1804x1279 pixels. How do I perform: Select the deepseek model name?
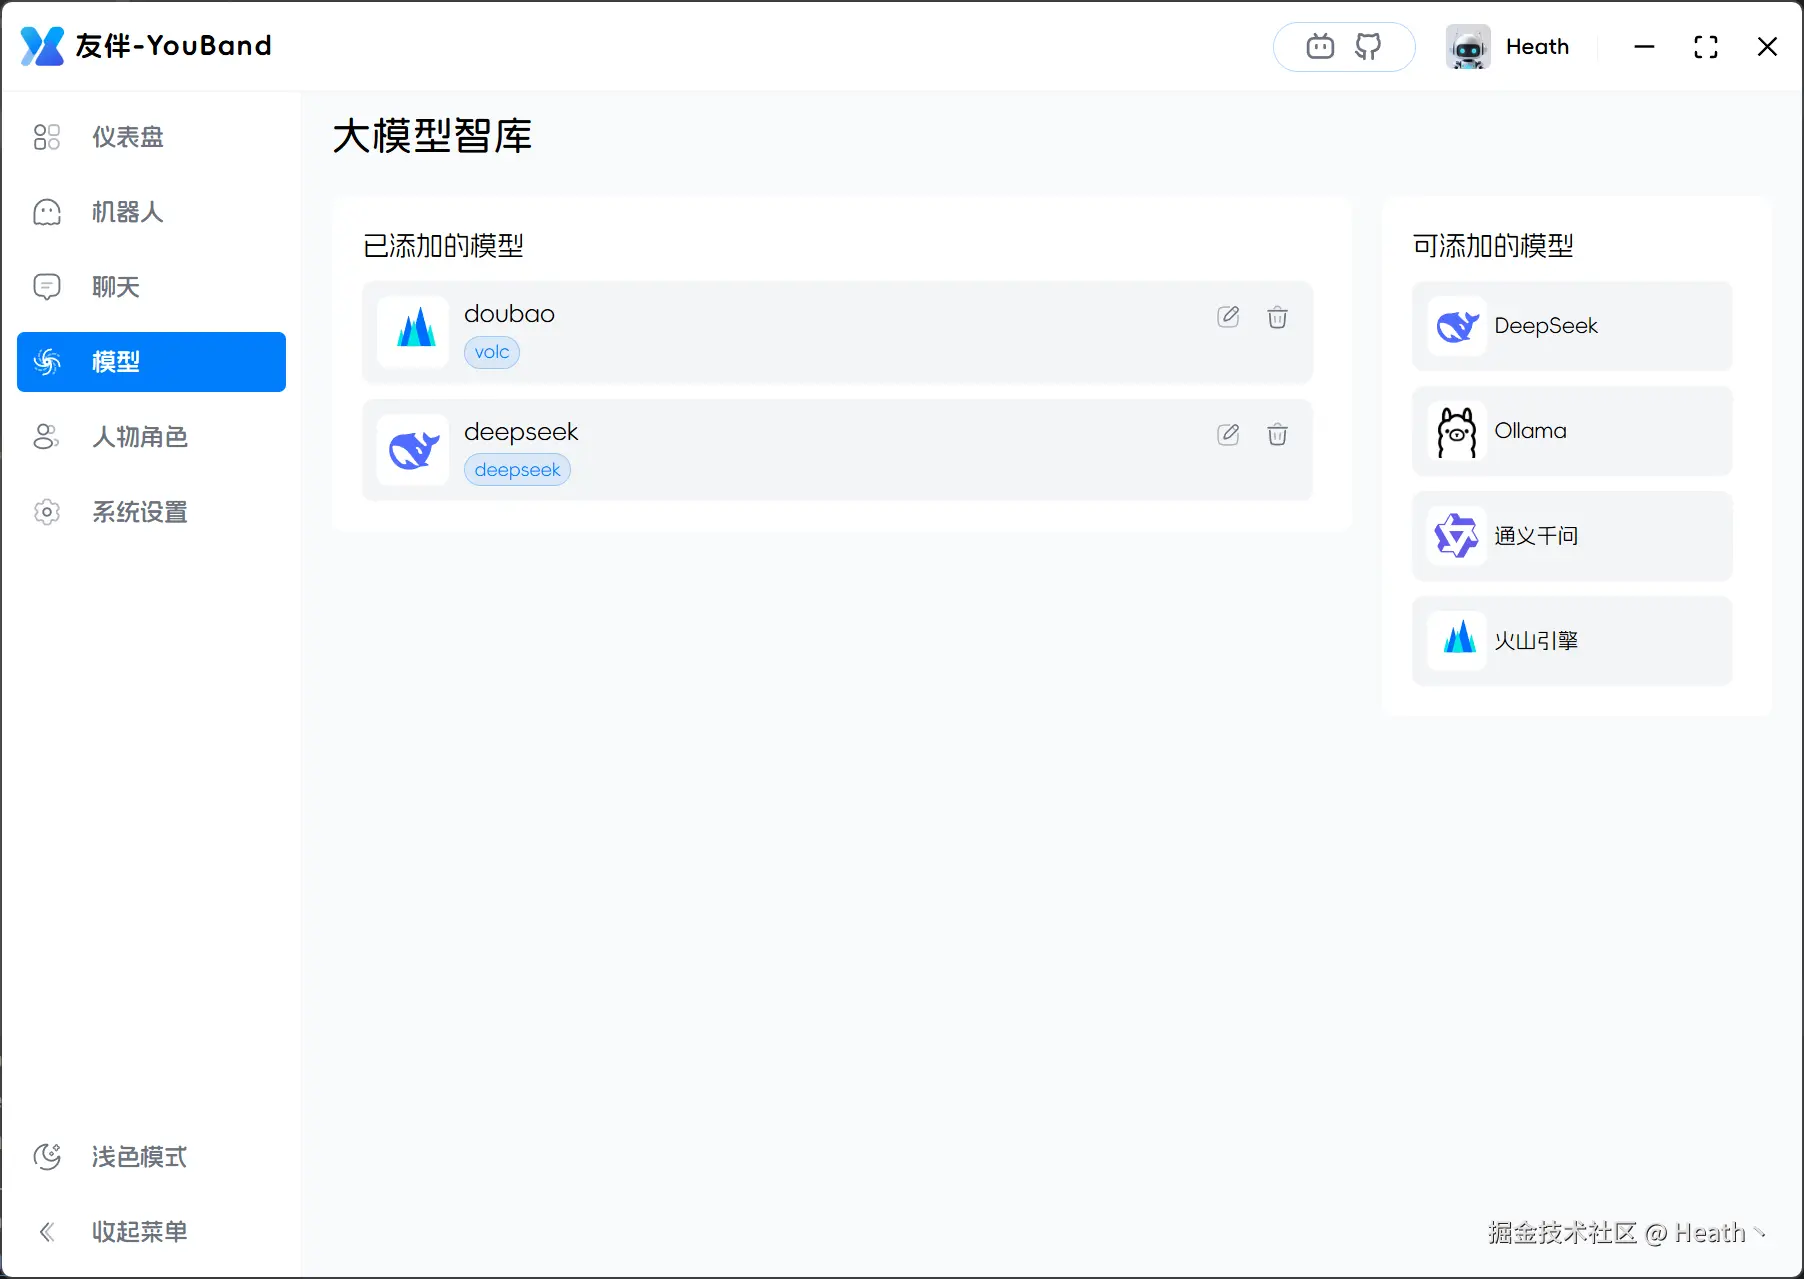point(521,432)
